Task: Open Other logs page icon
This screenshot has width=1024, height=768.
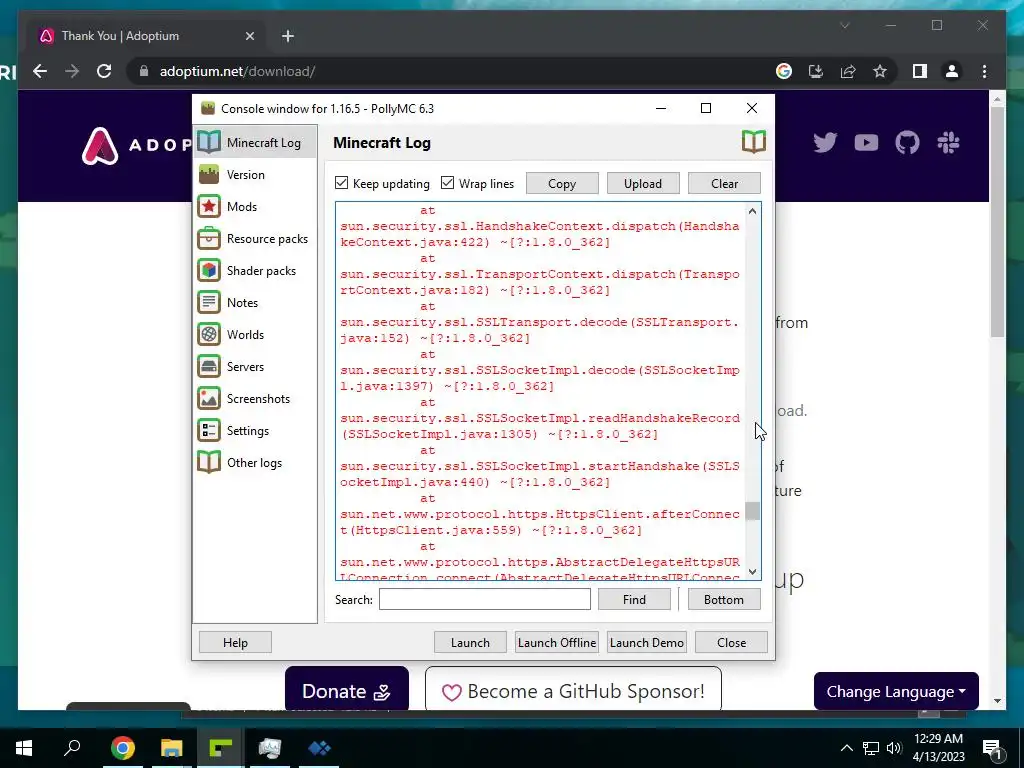Action: (x=209, y=462)
